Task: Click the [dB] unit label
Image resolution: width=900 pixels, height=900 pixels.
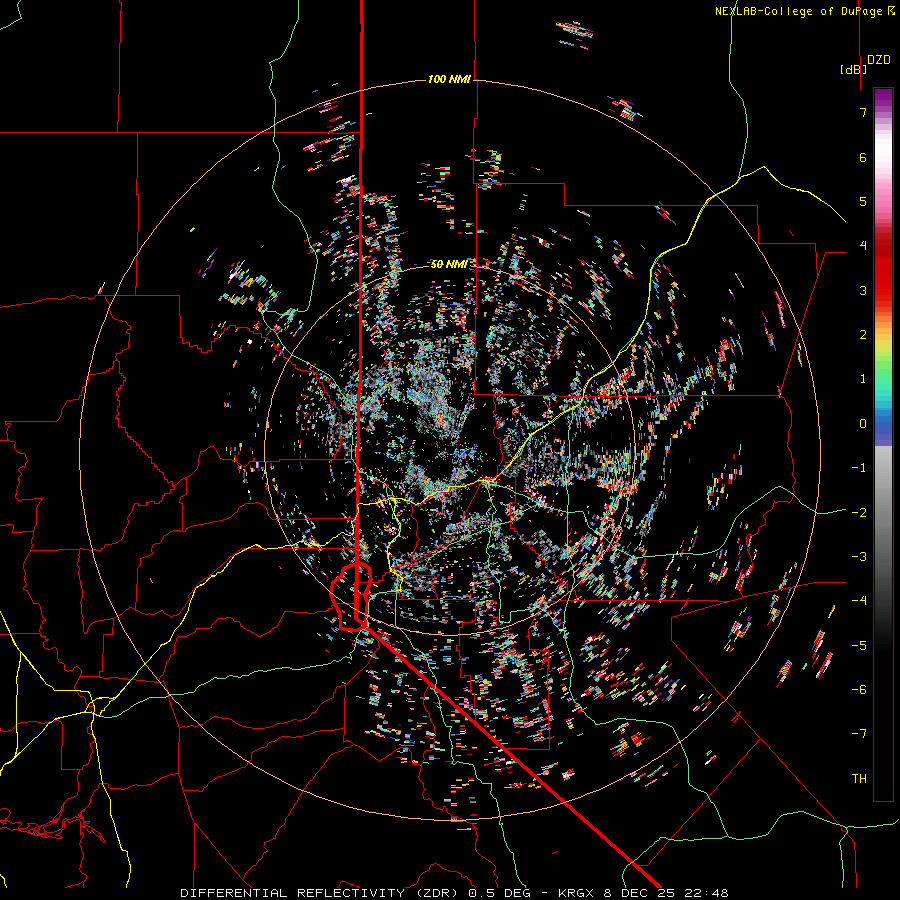Action: click(x=854, y=69)
